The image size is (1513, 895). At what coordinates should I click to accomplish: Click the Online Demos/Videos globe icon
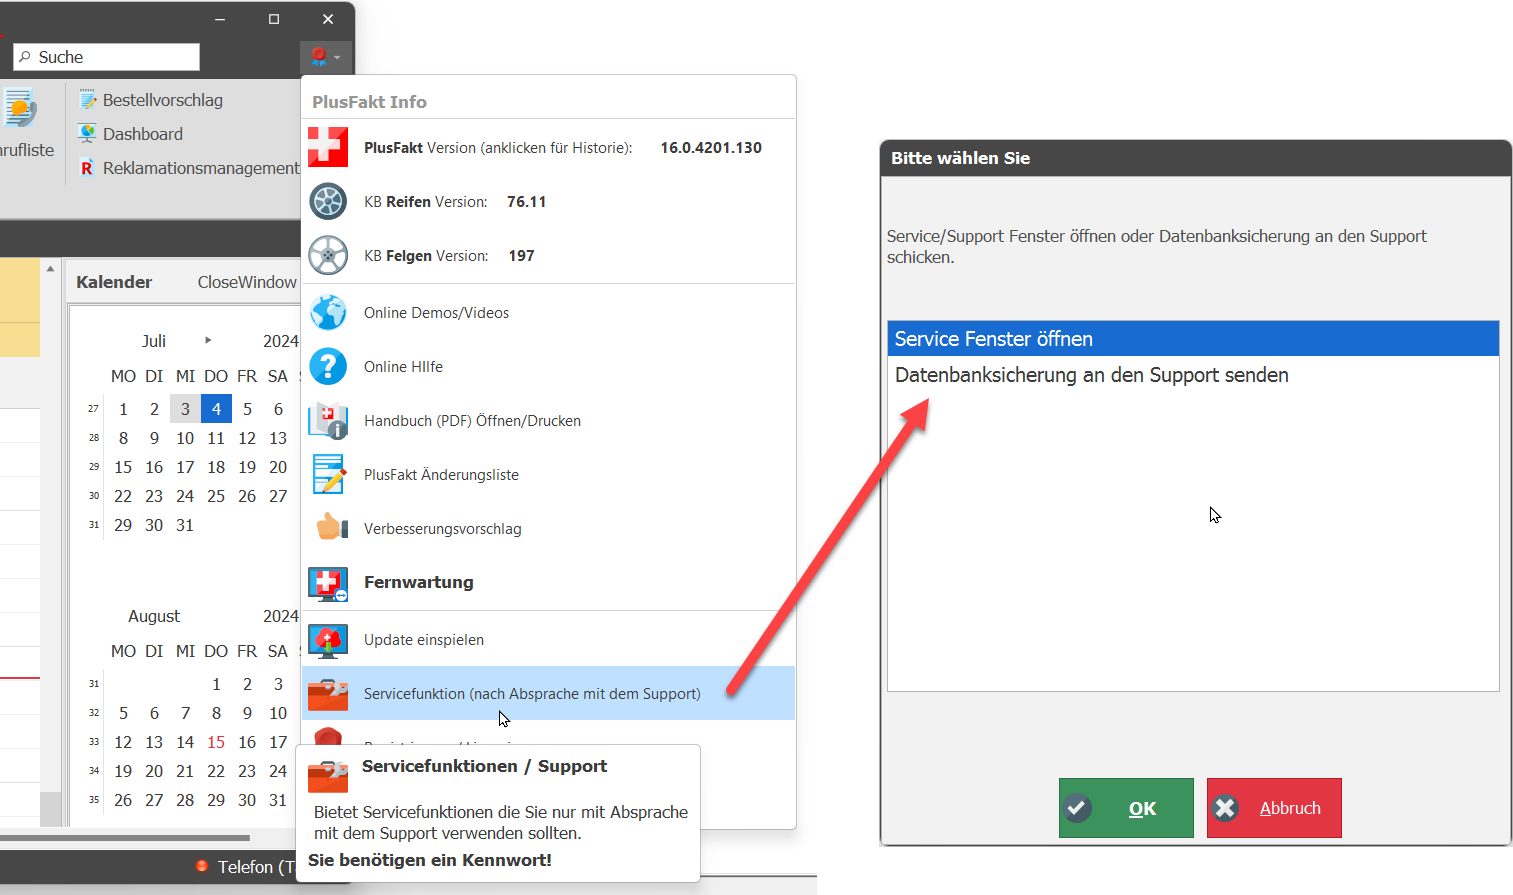coord(328,312)
